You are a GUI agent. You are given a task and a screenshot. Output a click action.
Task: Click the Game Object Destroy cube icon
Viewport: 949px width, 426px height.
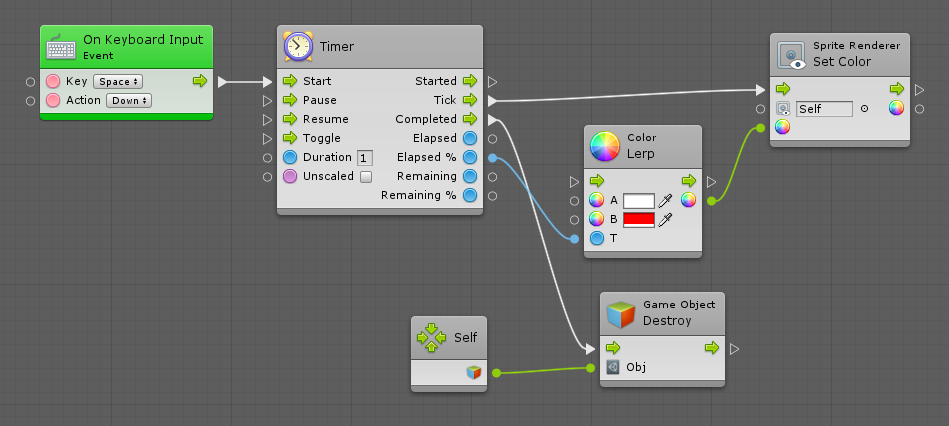(x=621, y=313)
